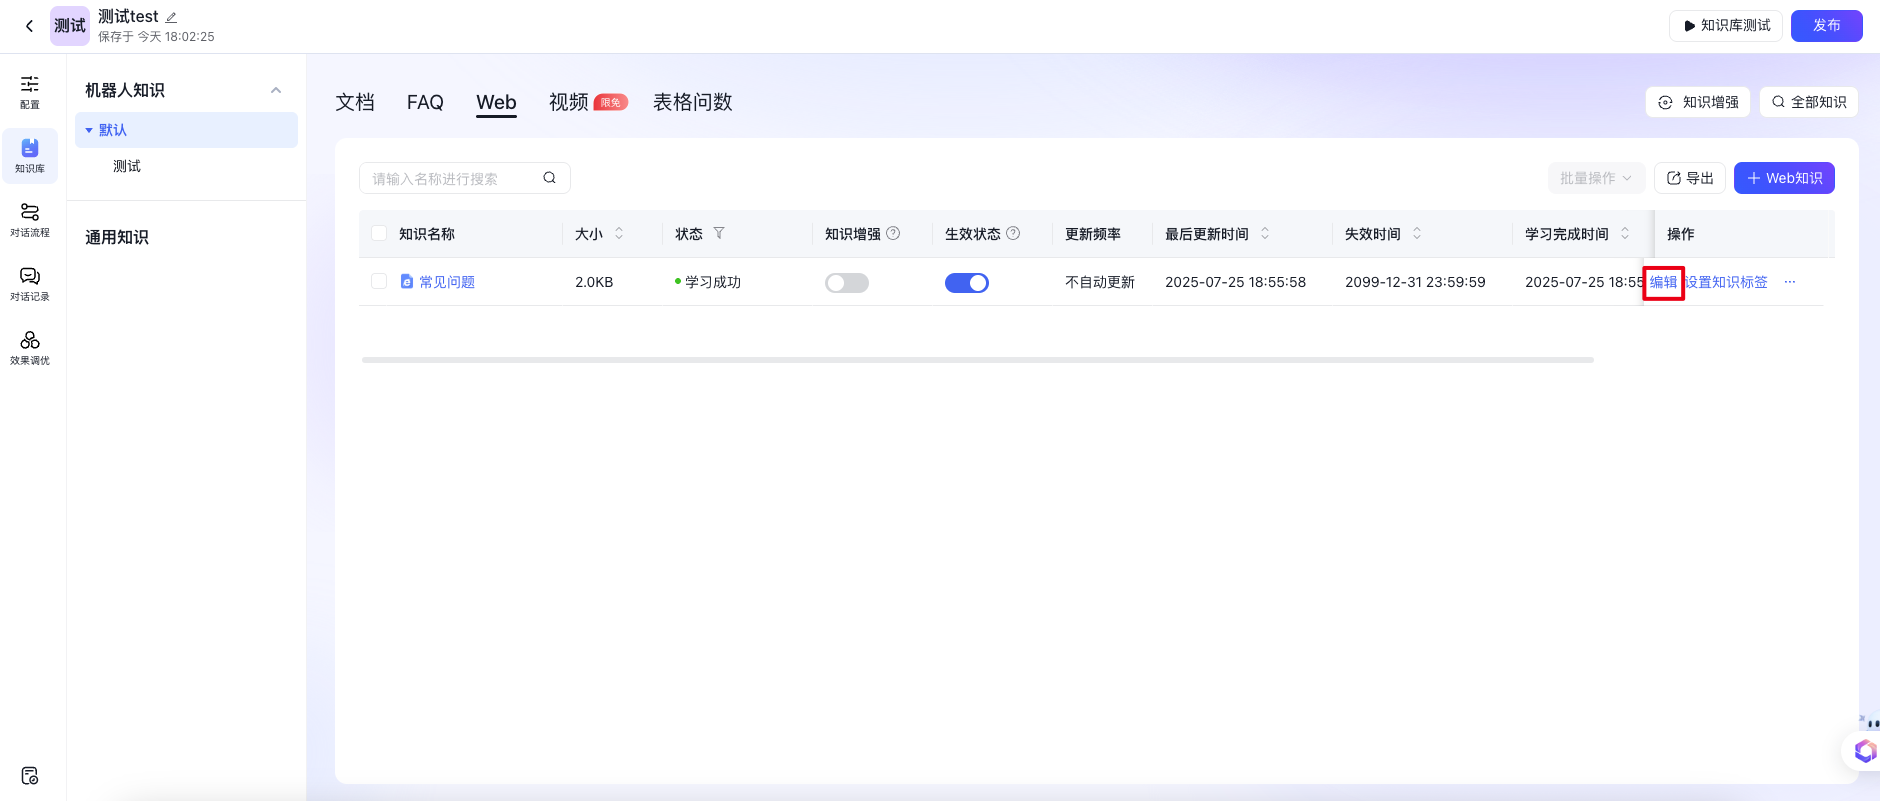The width and height of the screenshot is (1880, 801).
Task: Click the 更新频率 column header
Action: [1093, 233]
